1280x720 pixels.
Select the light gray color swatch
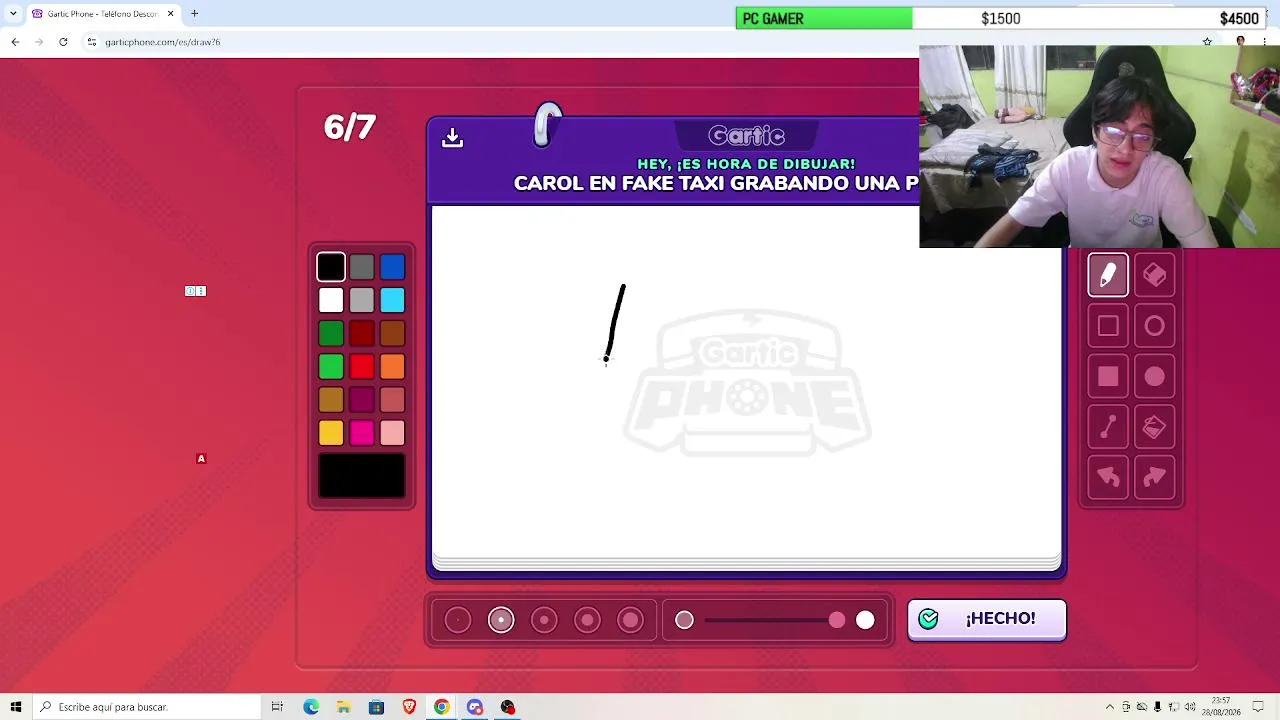[x=362, y=300]
